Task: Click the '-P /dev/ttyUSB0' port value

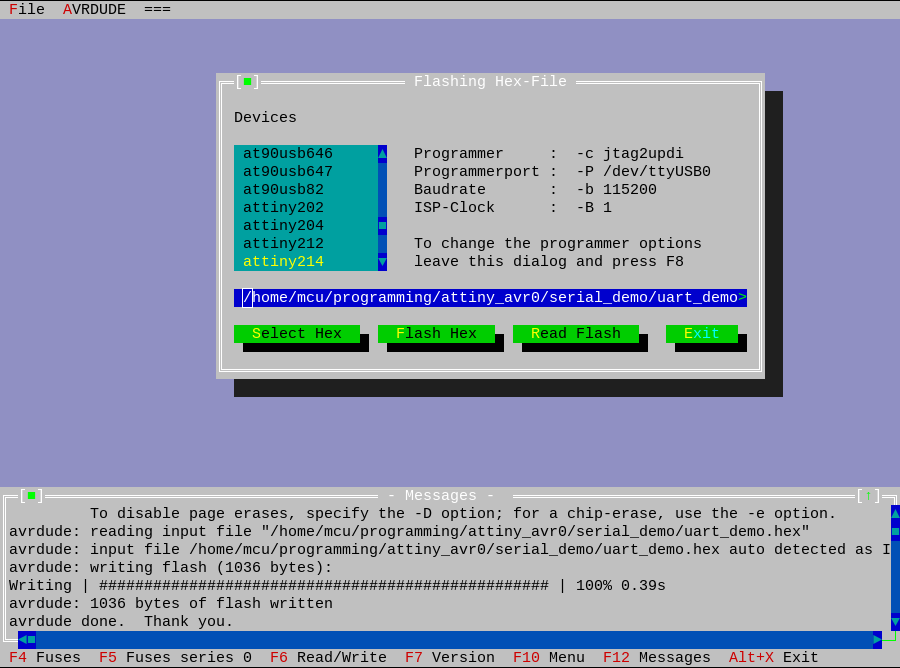Action: pyautogui.click(x=643, y=172)
